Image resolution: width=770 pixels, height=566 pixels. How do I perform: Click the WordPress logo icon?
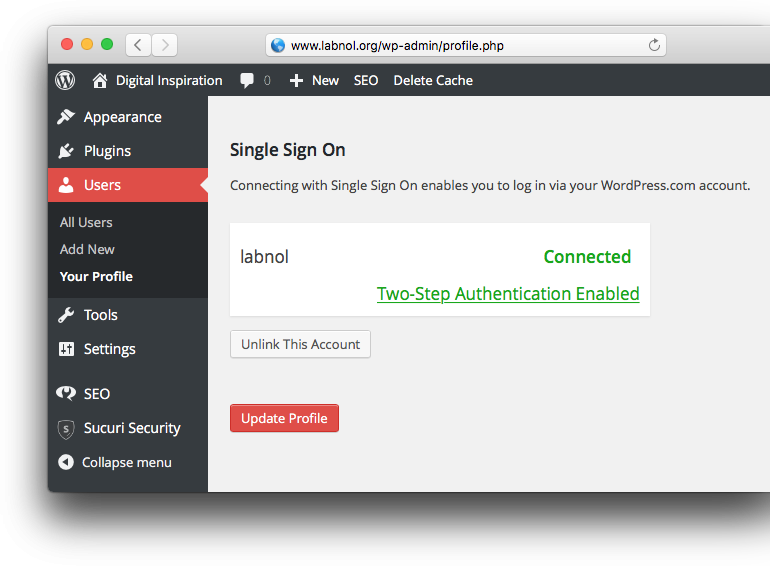click(65, 80)
